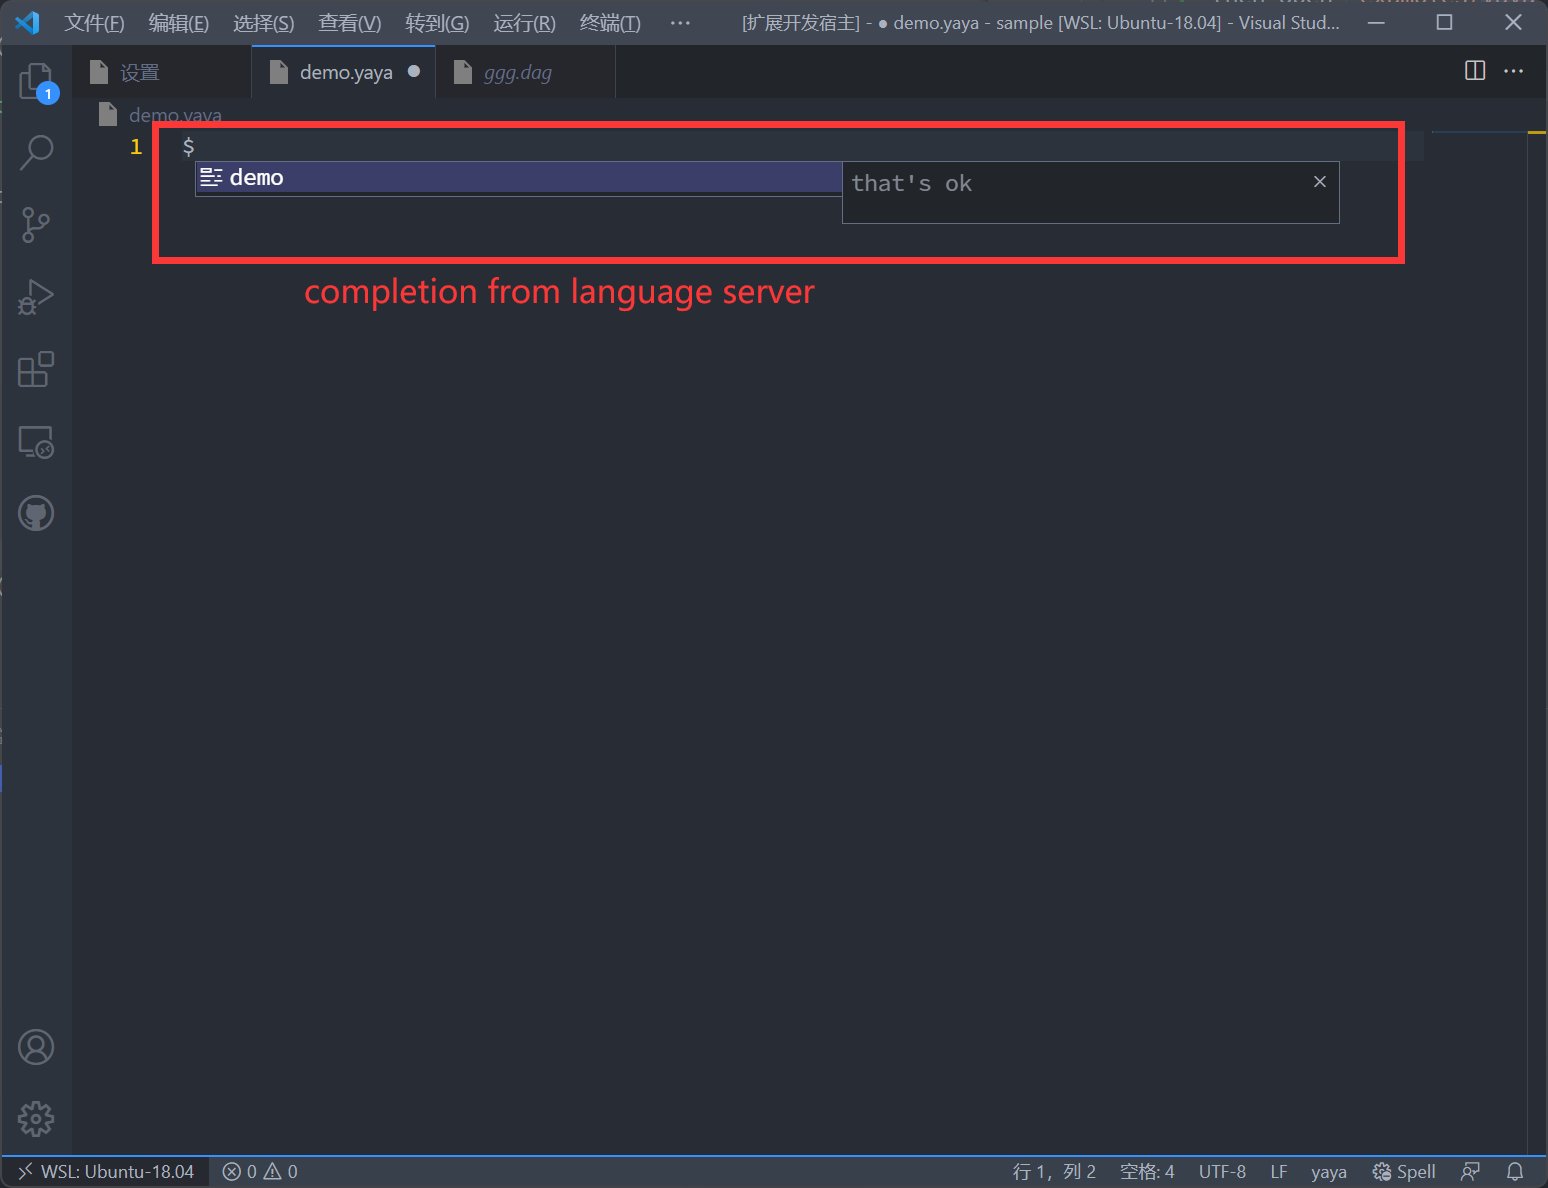Split the editor to the right

[x=1475, y=71]
